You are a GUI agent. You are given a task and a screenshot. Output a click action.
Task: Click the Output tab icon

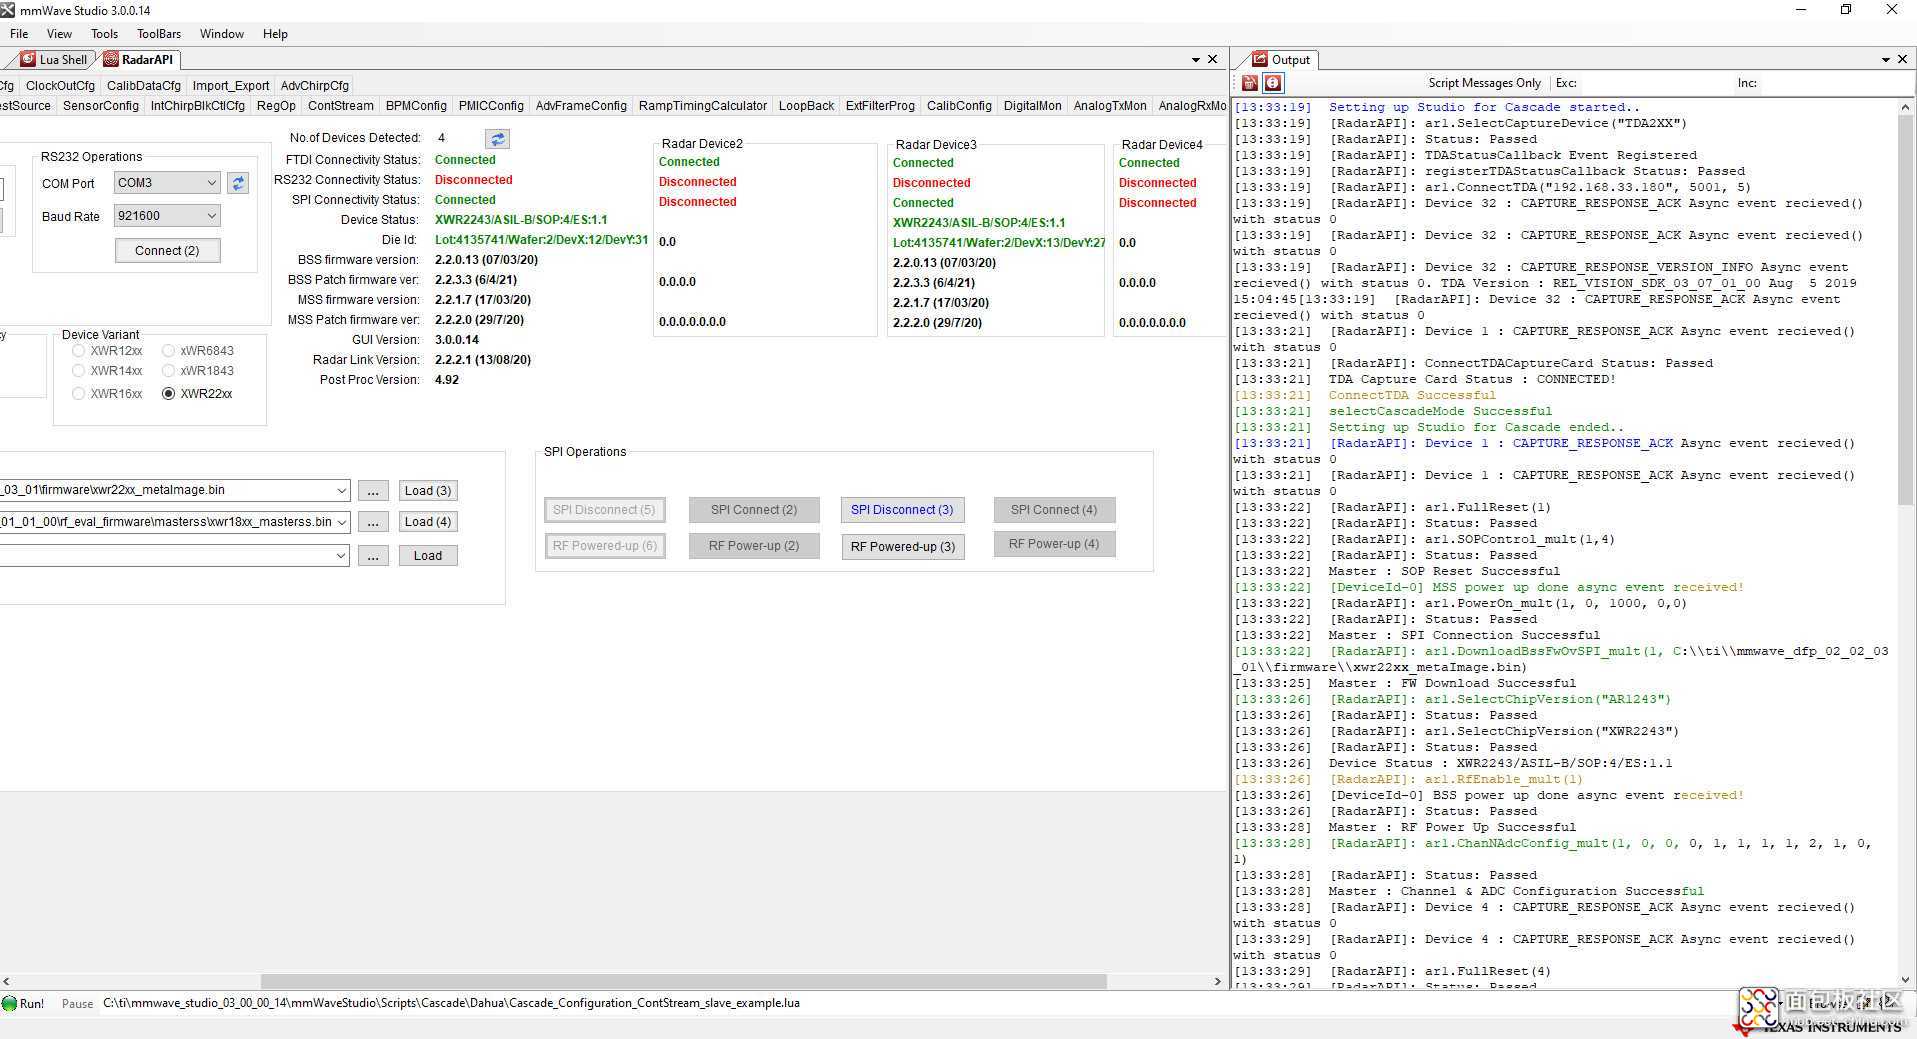point(1260,60)
